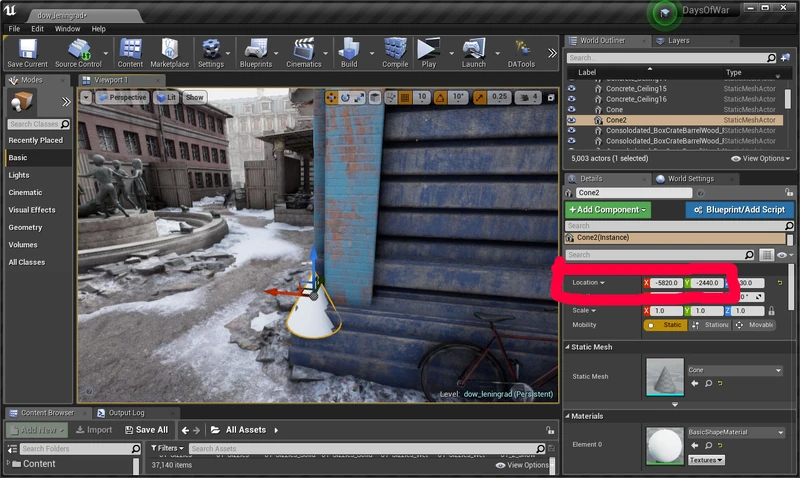
Task: Expand the Textures dropdown under Materials
Action: (x=706, y=460)
